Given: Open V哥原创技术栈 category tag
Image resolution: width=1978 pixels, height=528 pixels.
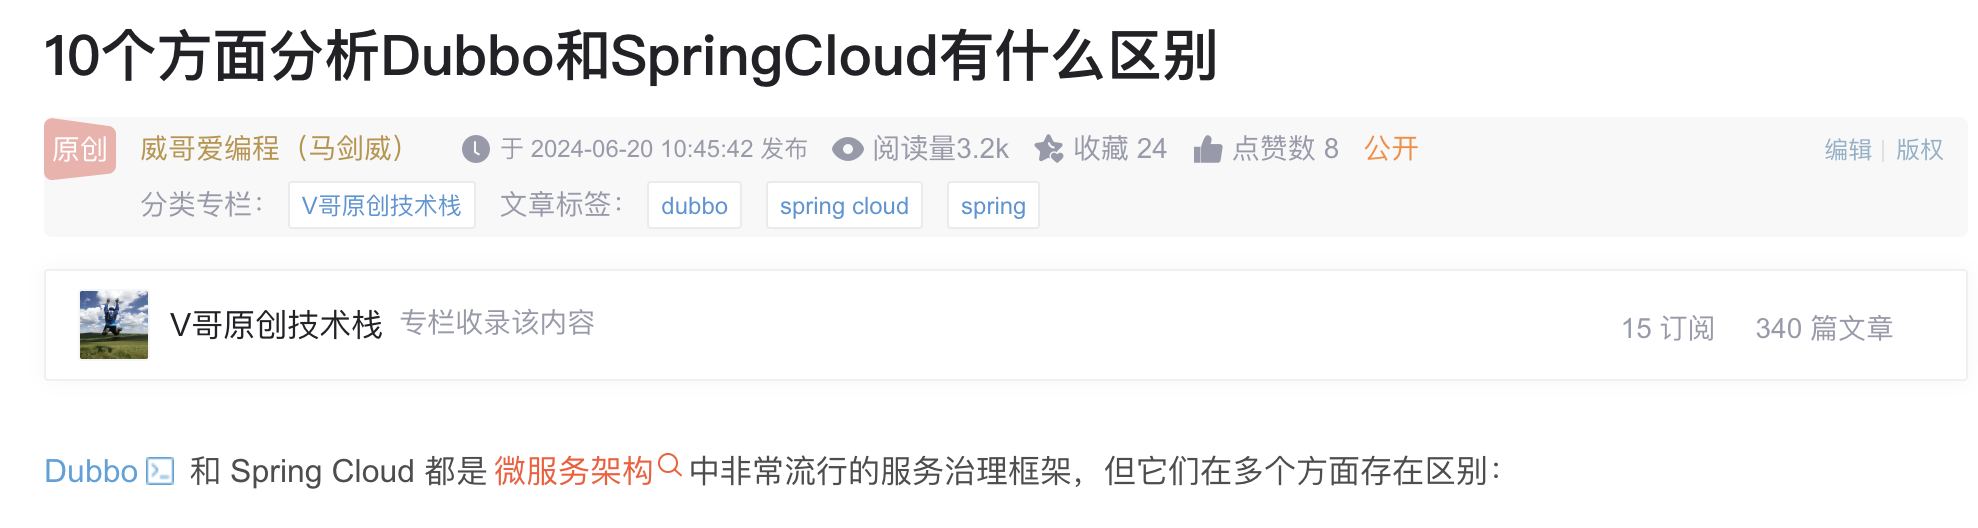Looking at the screenshot, I should 382,205.
